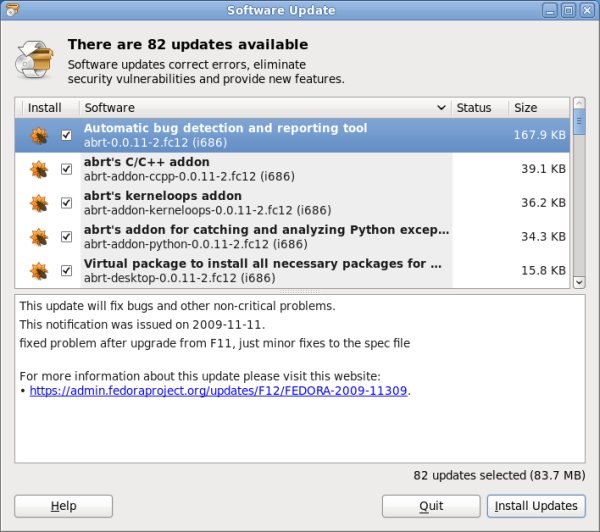This screenshot has width=600, height=532.
Task: Click the Quit button
Action: (431, 506)
